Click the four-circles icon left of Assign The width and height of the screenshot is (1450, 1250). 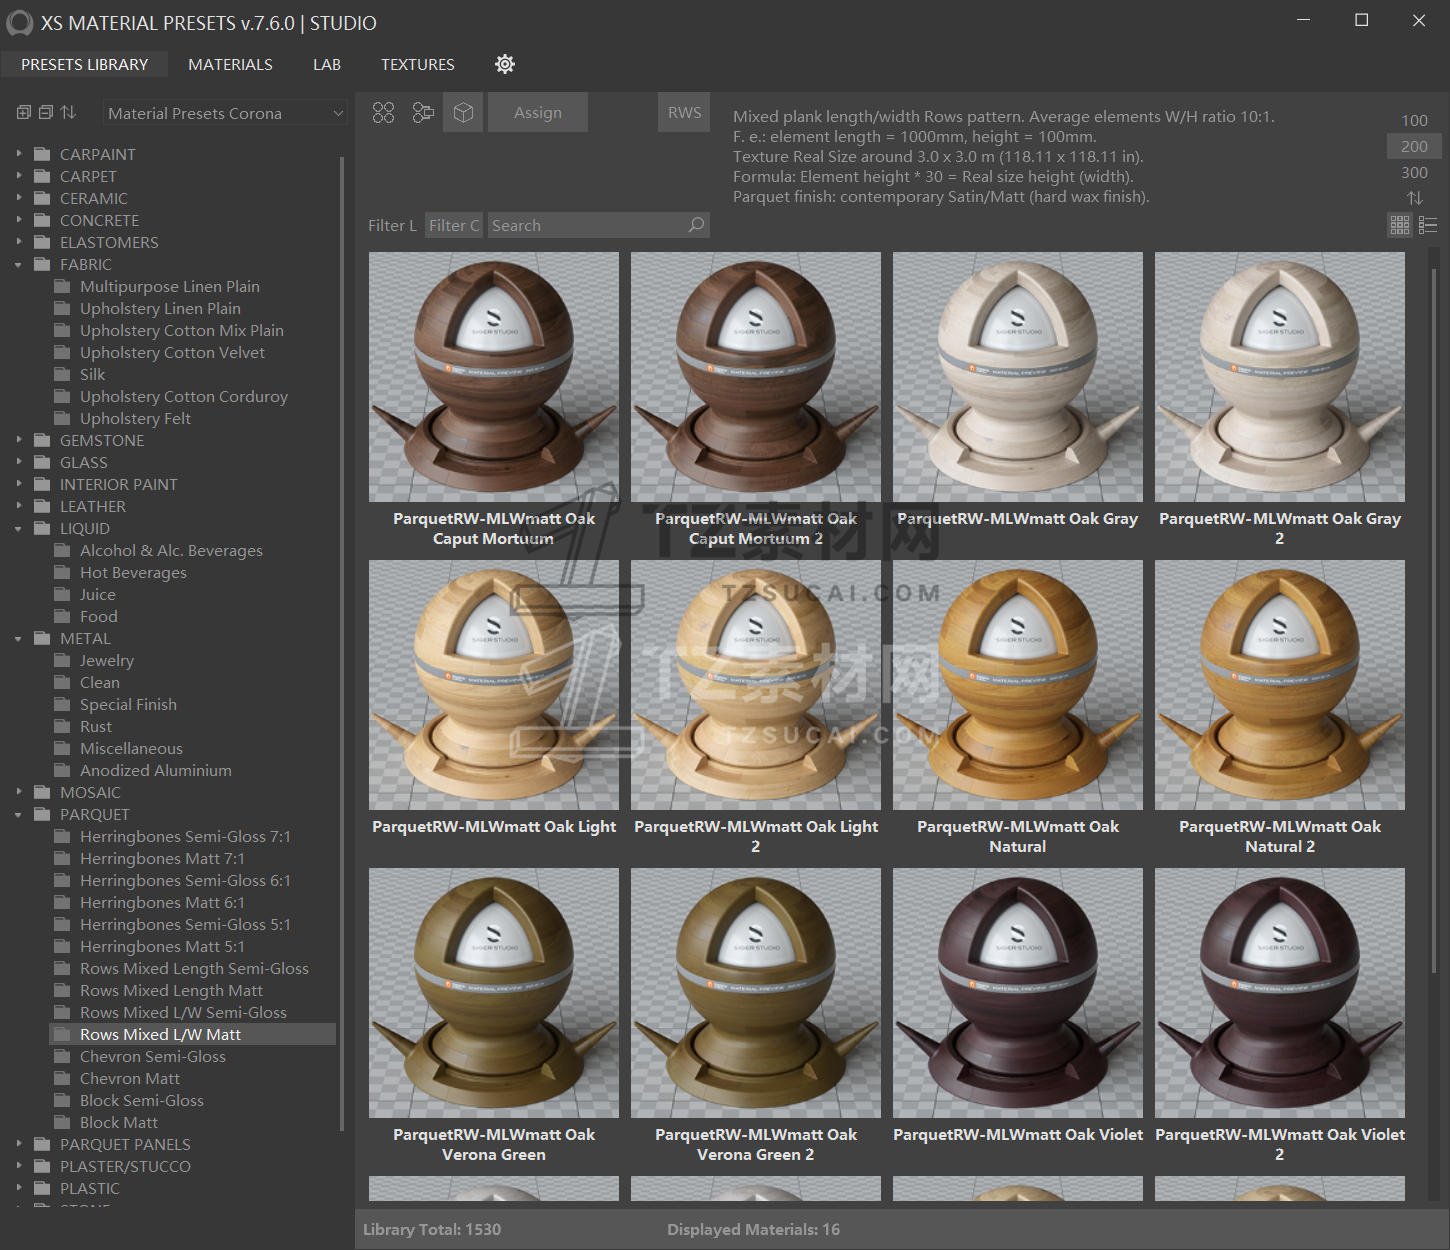(x=384, y=113)
